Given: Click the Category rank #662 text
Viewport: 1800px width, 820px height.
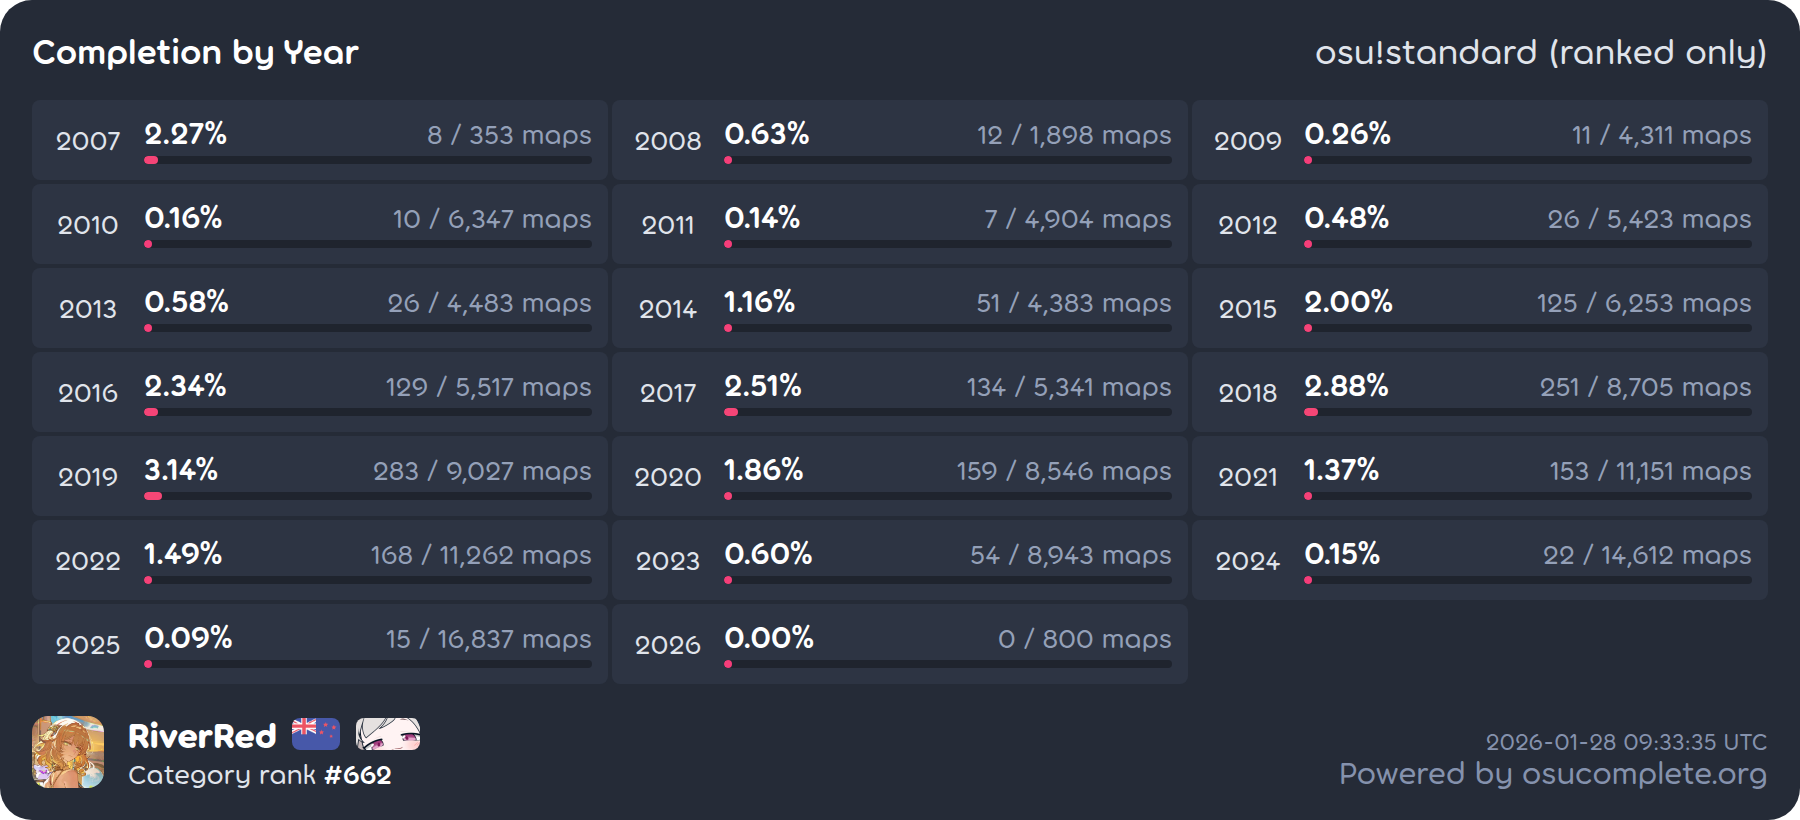Looking at the screenshot, I should click(260, 775).
